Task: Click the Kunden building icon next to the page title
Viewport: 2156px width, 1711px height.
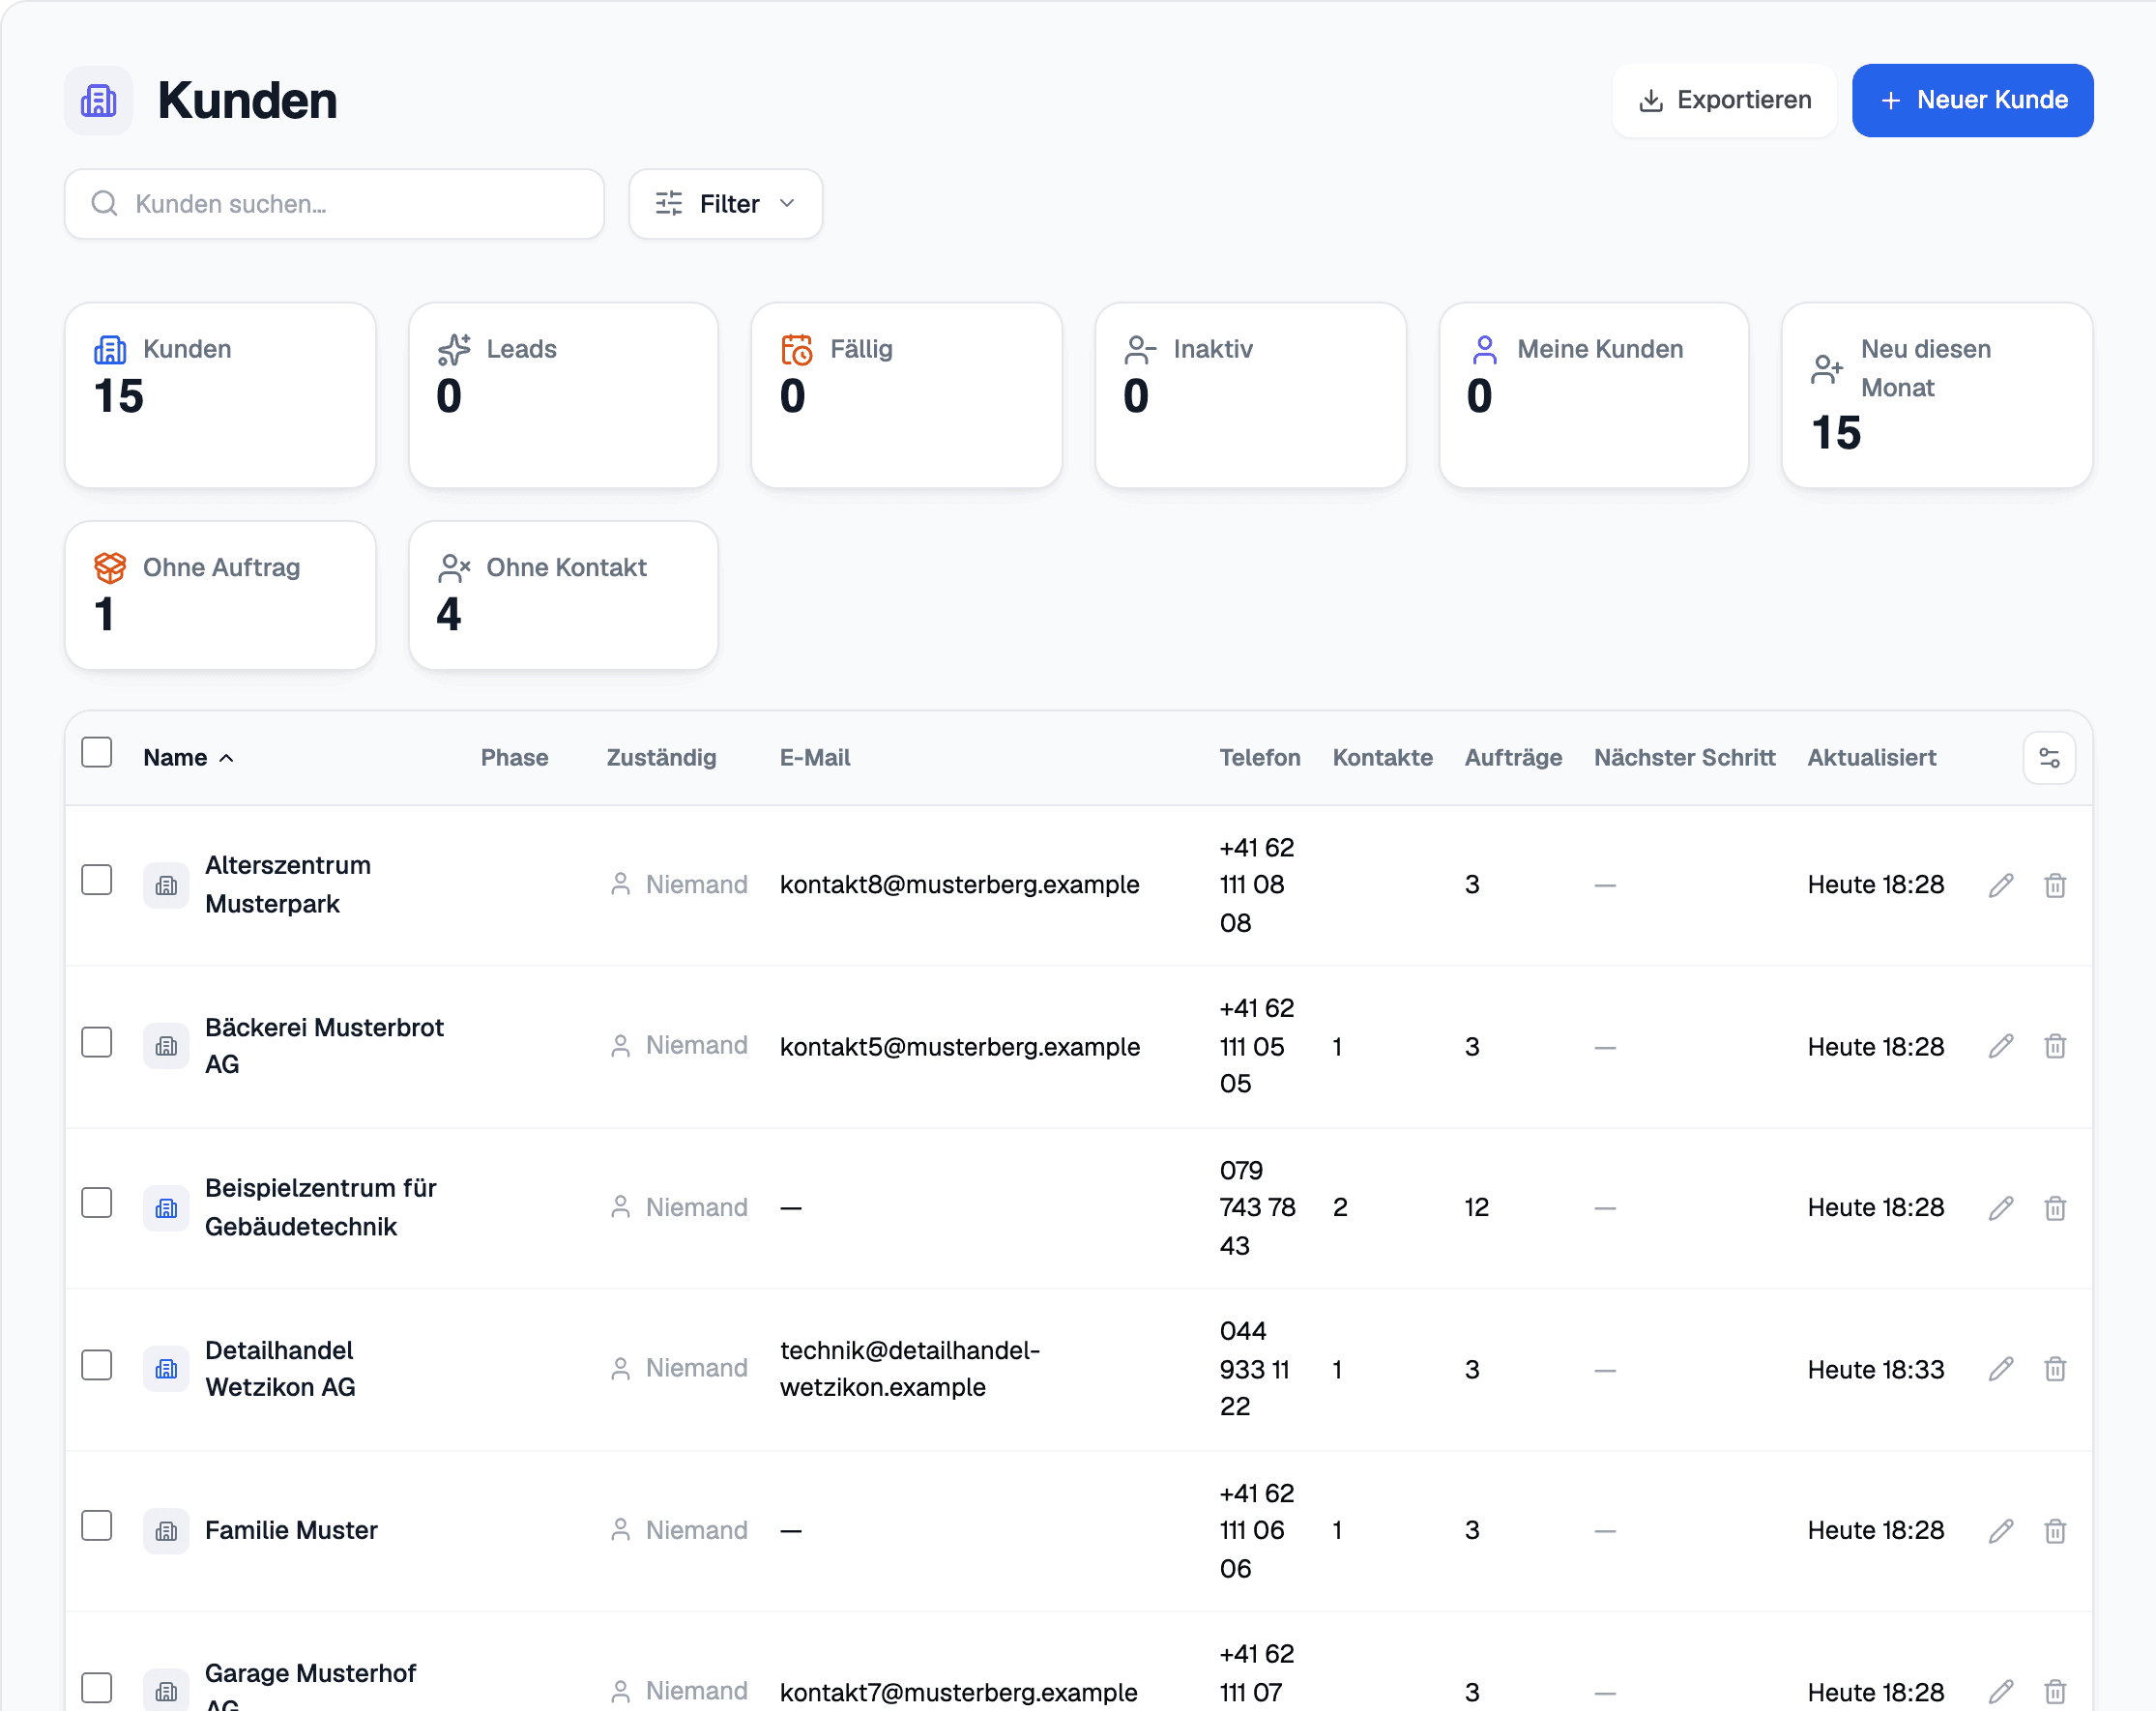Action: [x=99, y=101]
